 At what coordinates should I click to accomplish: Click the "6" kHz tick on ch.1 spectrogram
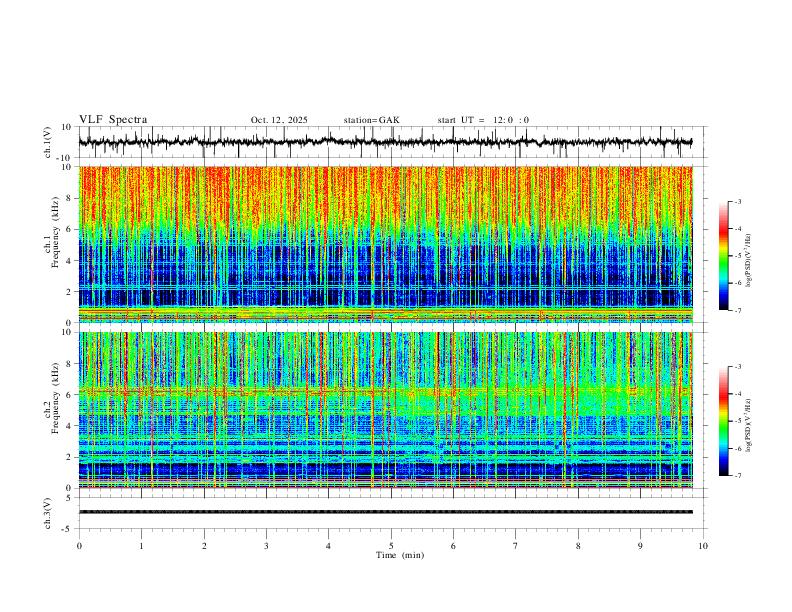[69, 230]
